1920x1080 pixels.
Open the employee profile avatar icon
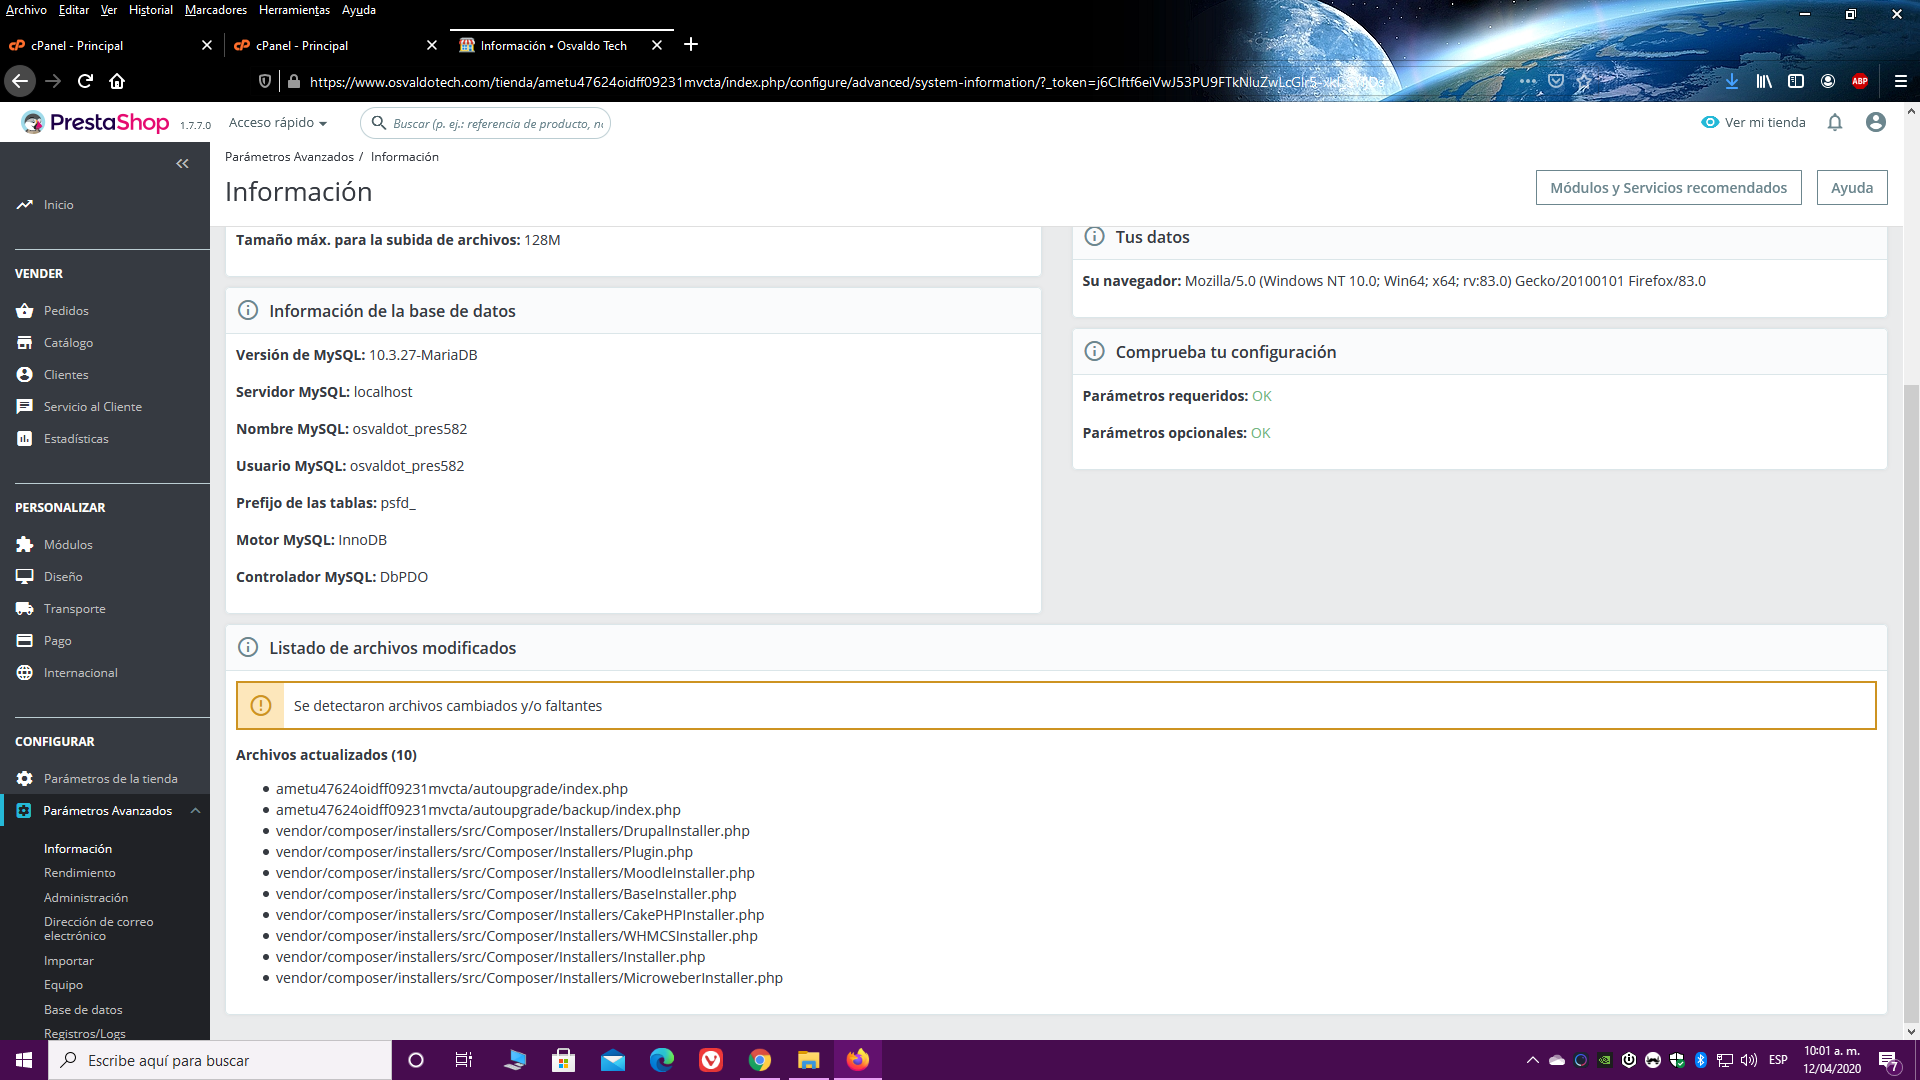(x=1876, y=122)
